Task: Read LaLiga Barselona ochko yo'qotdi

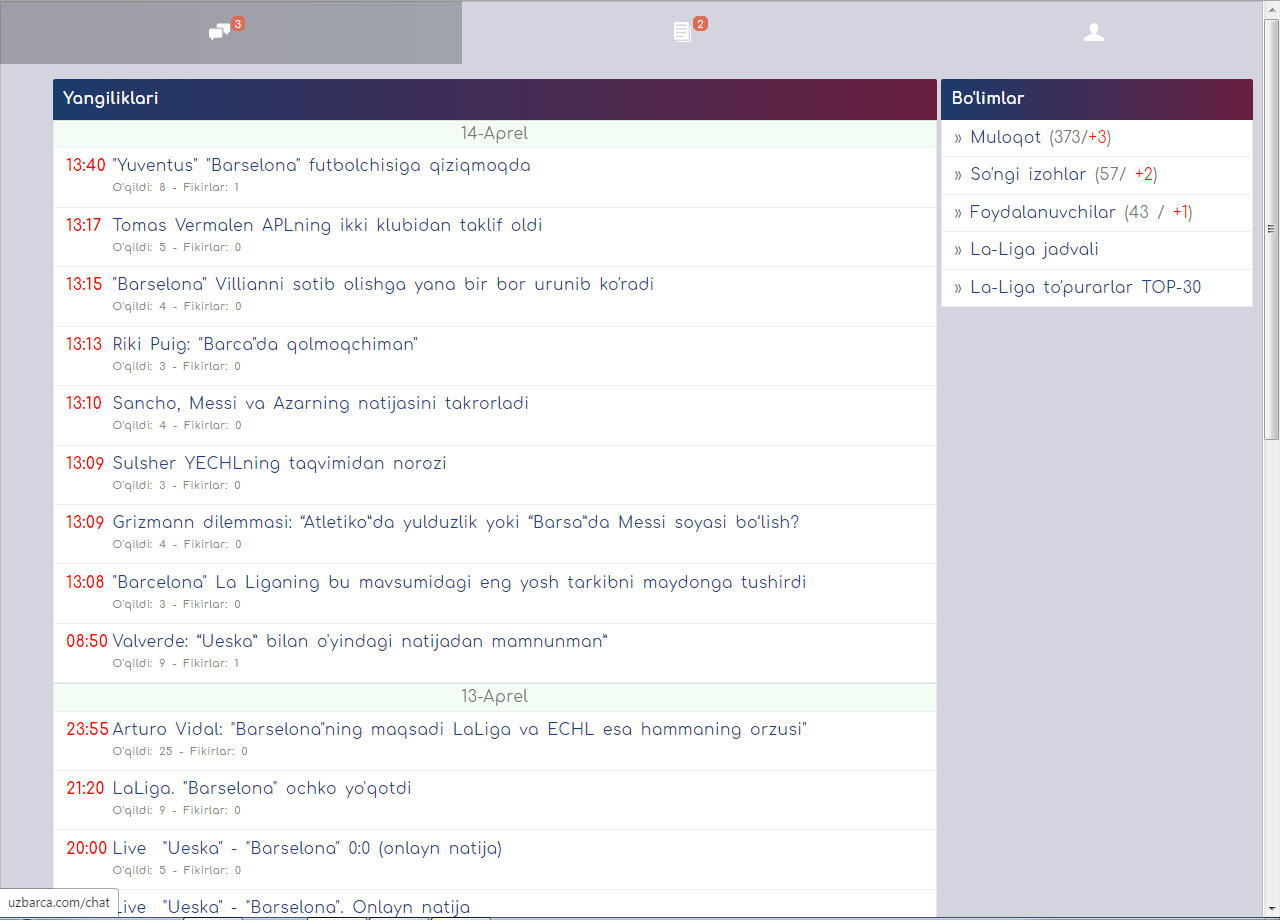Action: [x=262, y=789]
